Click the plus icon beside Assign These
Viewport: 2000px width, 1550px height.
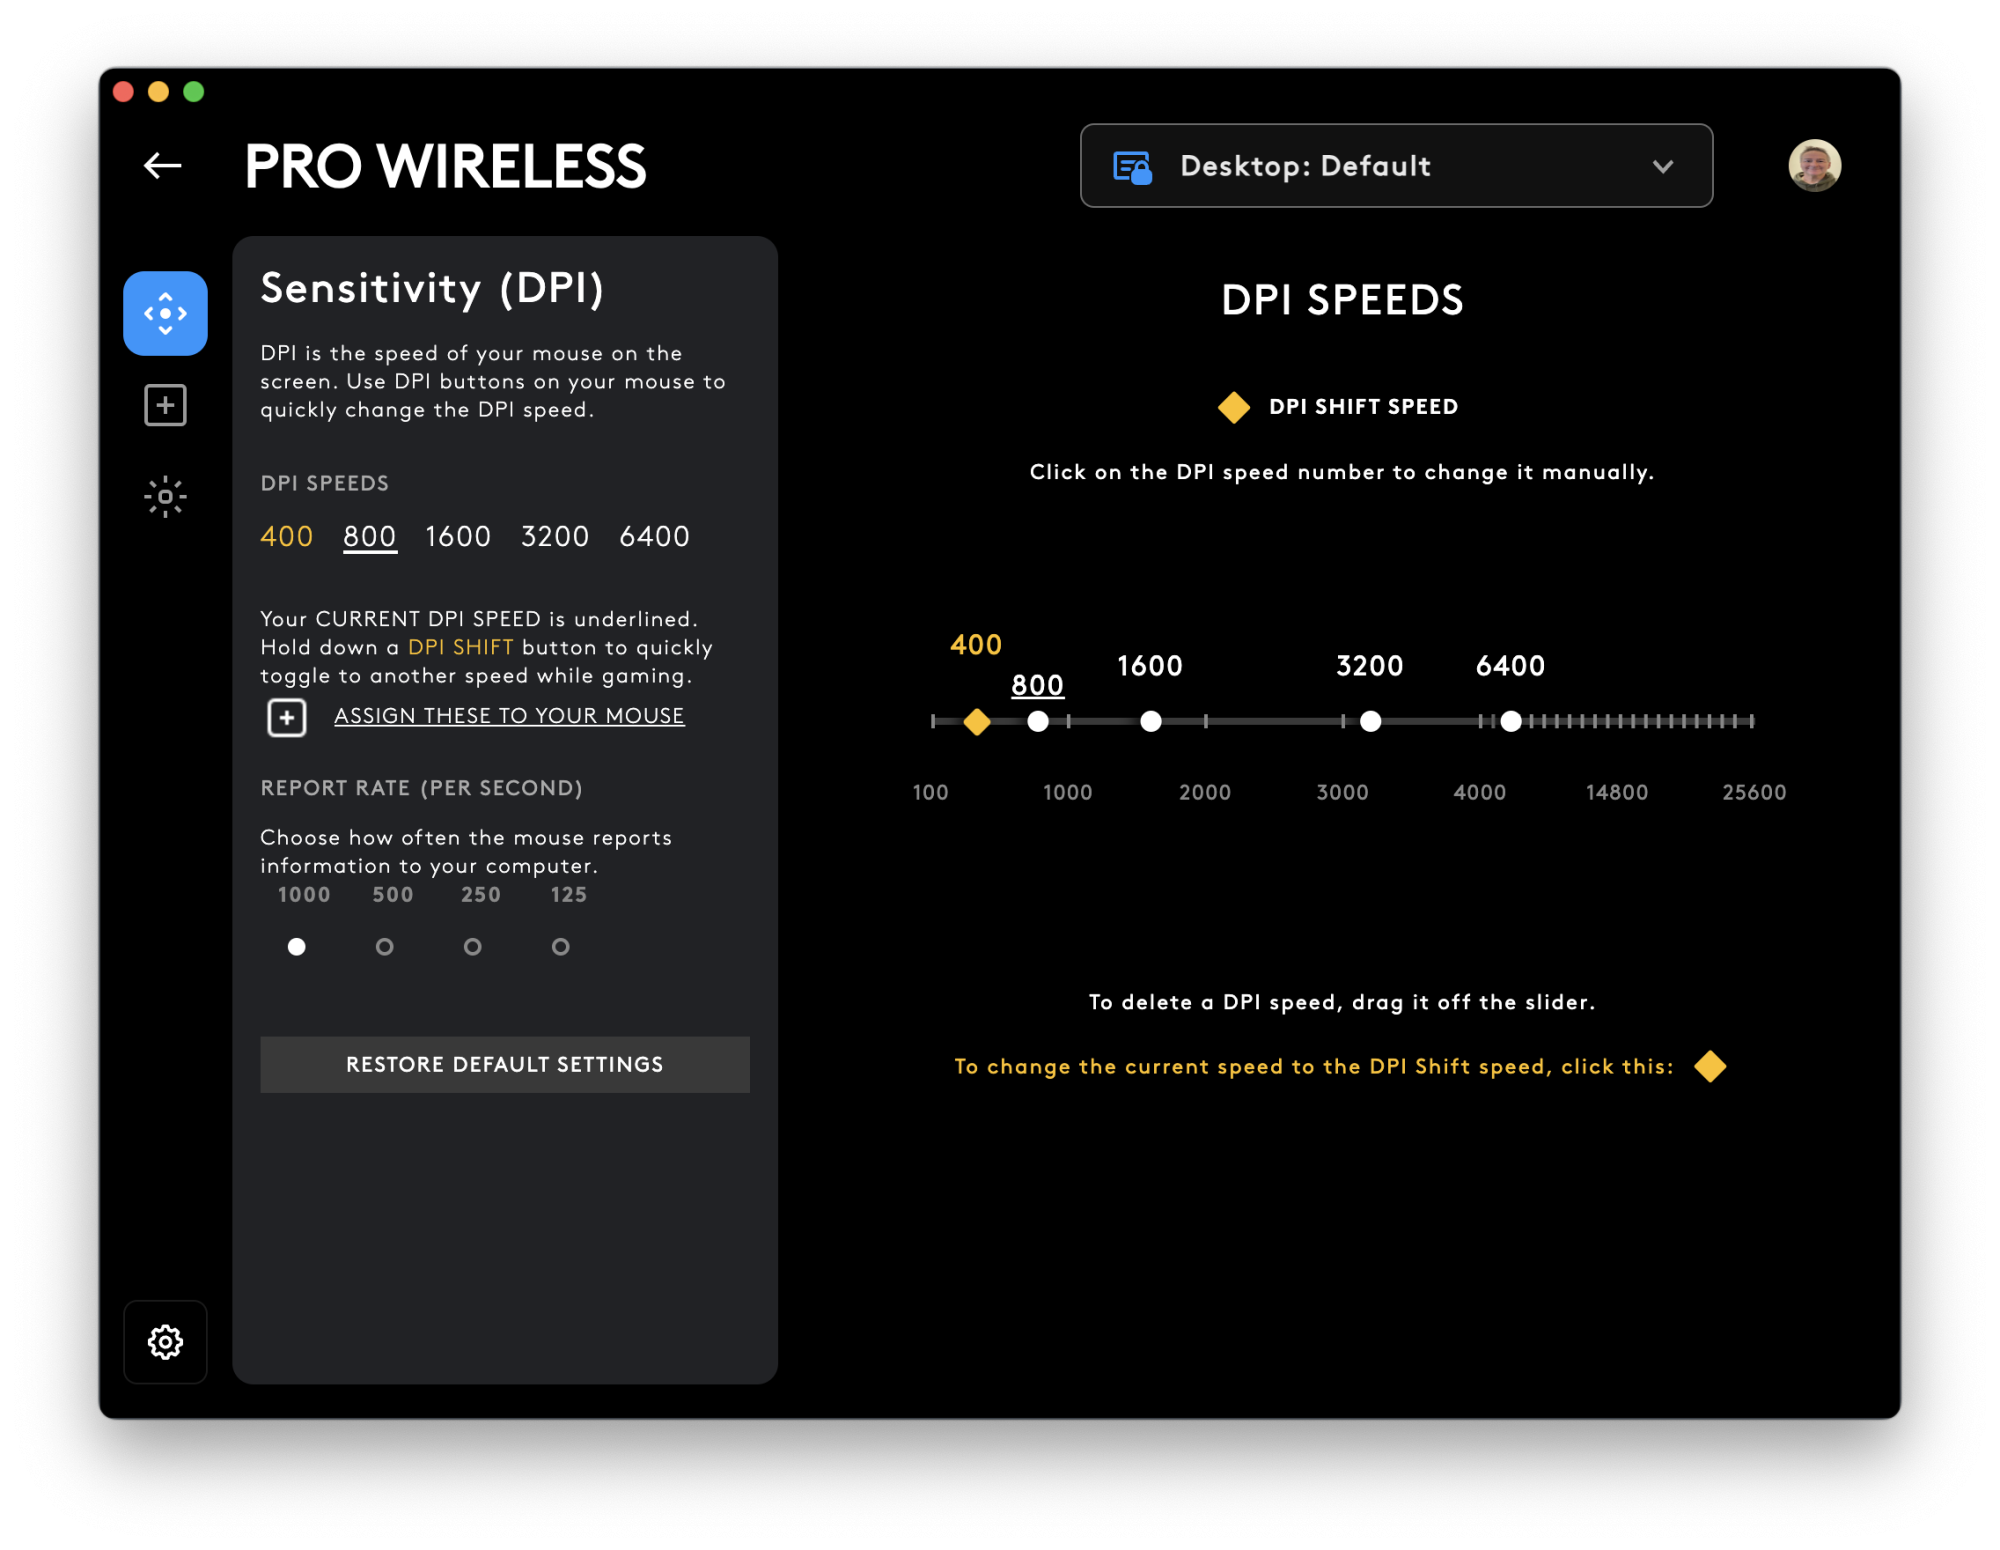(x=287, y=717)
